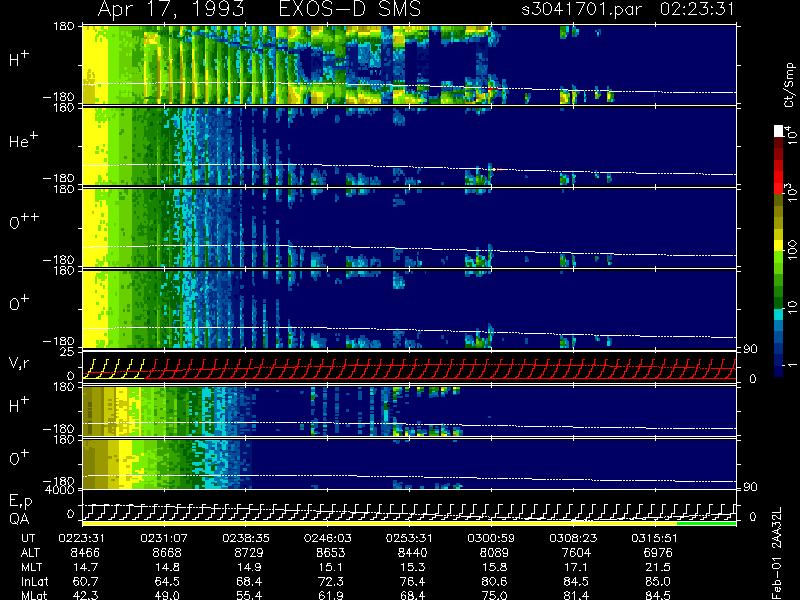Click UT value '0246:03'
The width and height of the screenshot is (800, 600).
(328, 538)
